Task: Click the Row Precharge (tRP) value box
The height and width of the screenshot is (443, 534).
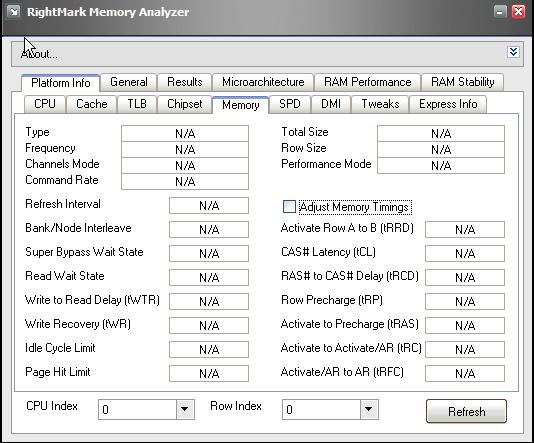Action: 465,301
